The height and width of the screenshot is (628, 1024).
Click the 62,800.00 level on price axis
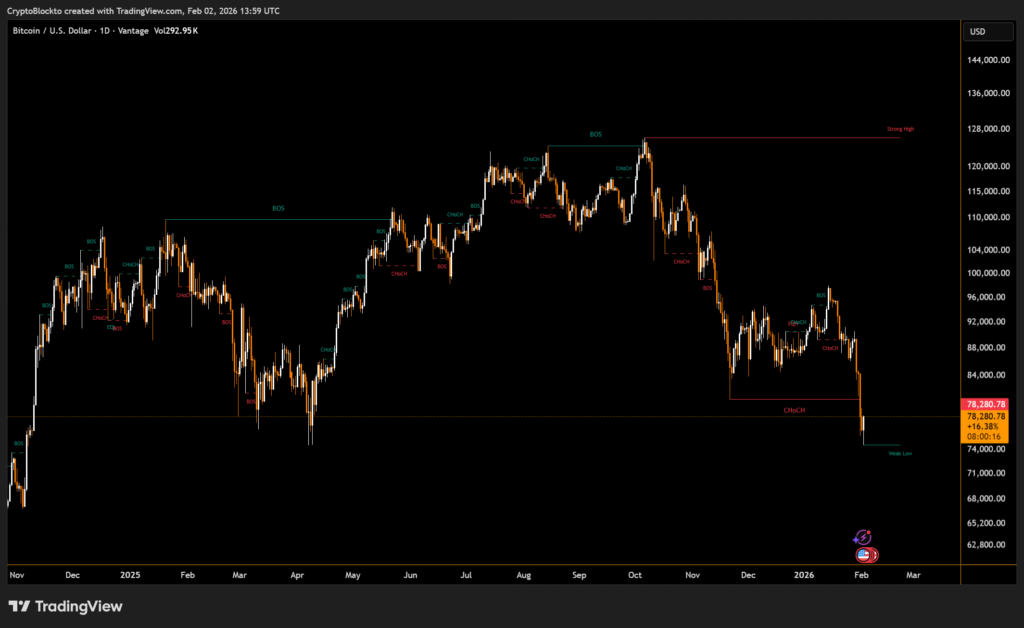(989, 545)
